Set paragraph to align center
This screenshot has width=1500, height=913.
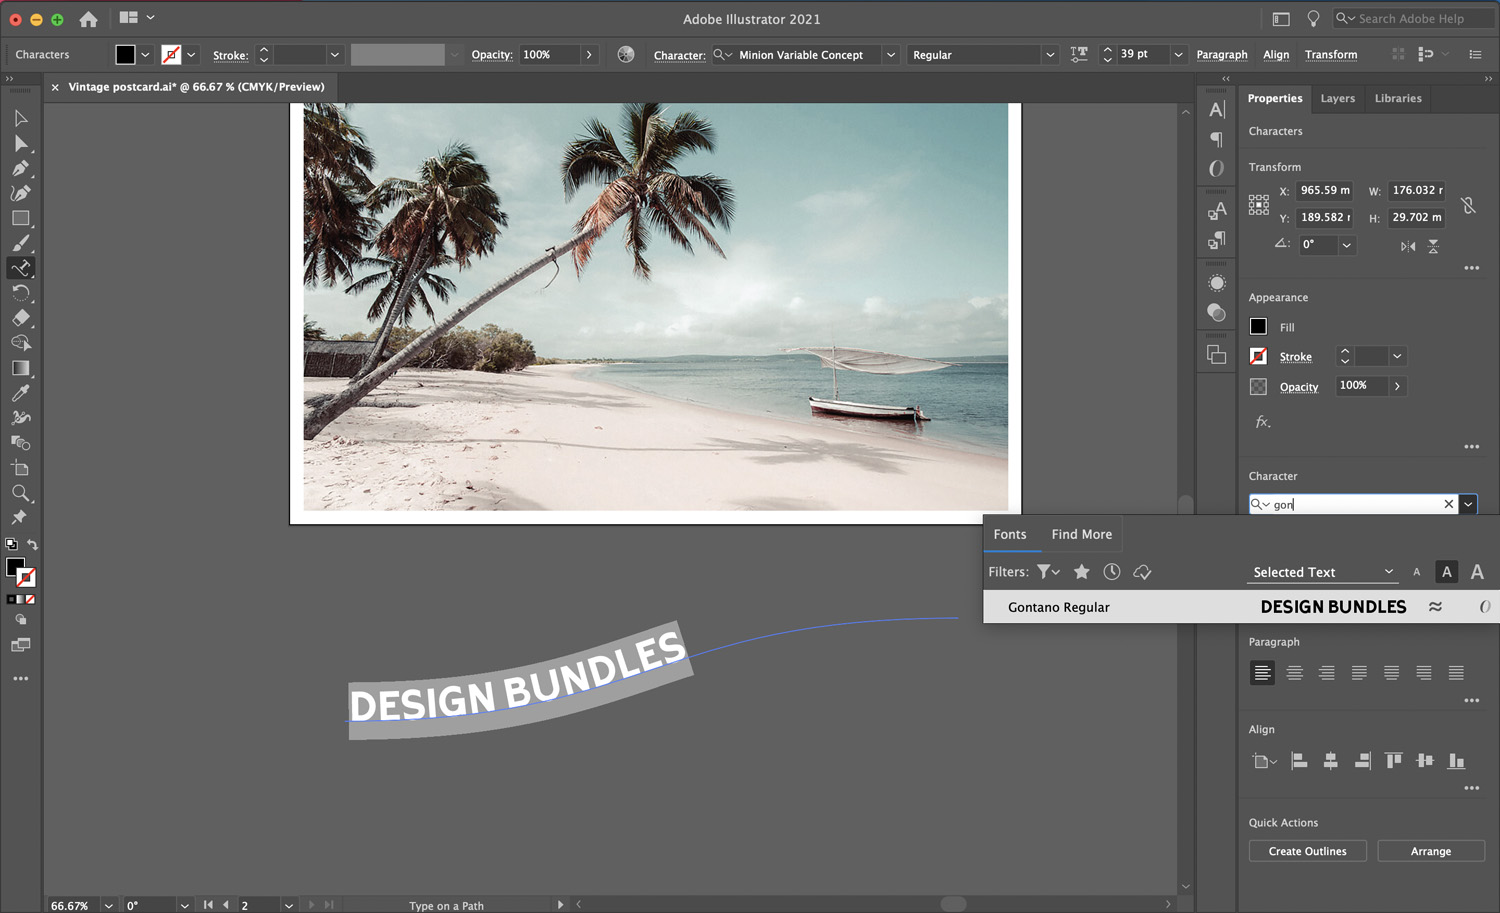[x=1295, y=673]
